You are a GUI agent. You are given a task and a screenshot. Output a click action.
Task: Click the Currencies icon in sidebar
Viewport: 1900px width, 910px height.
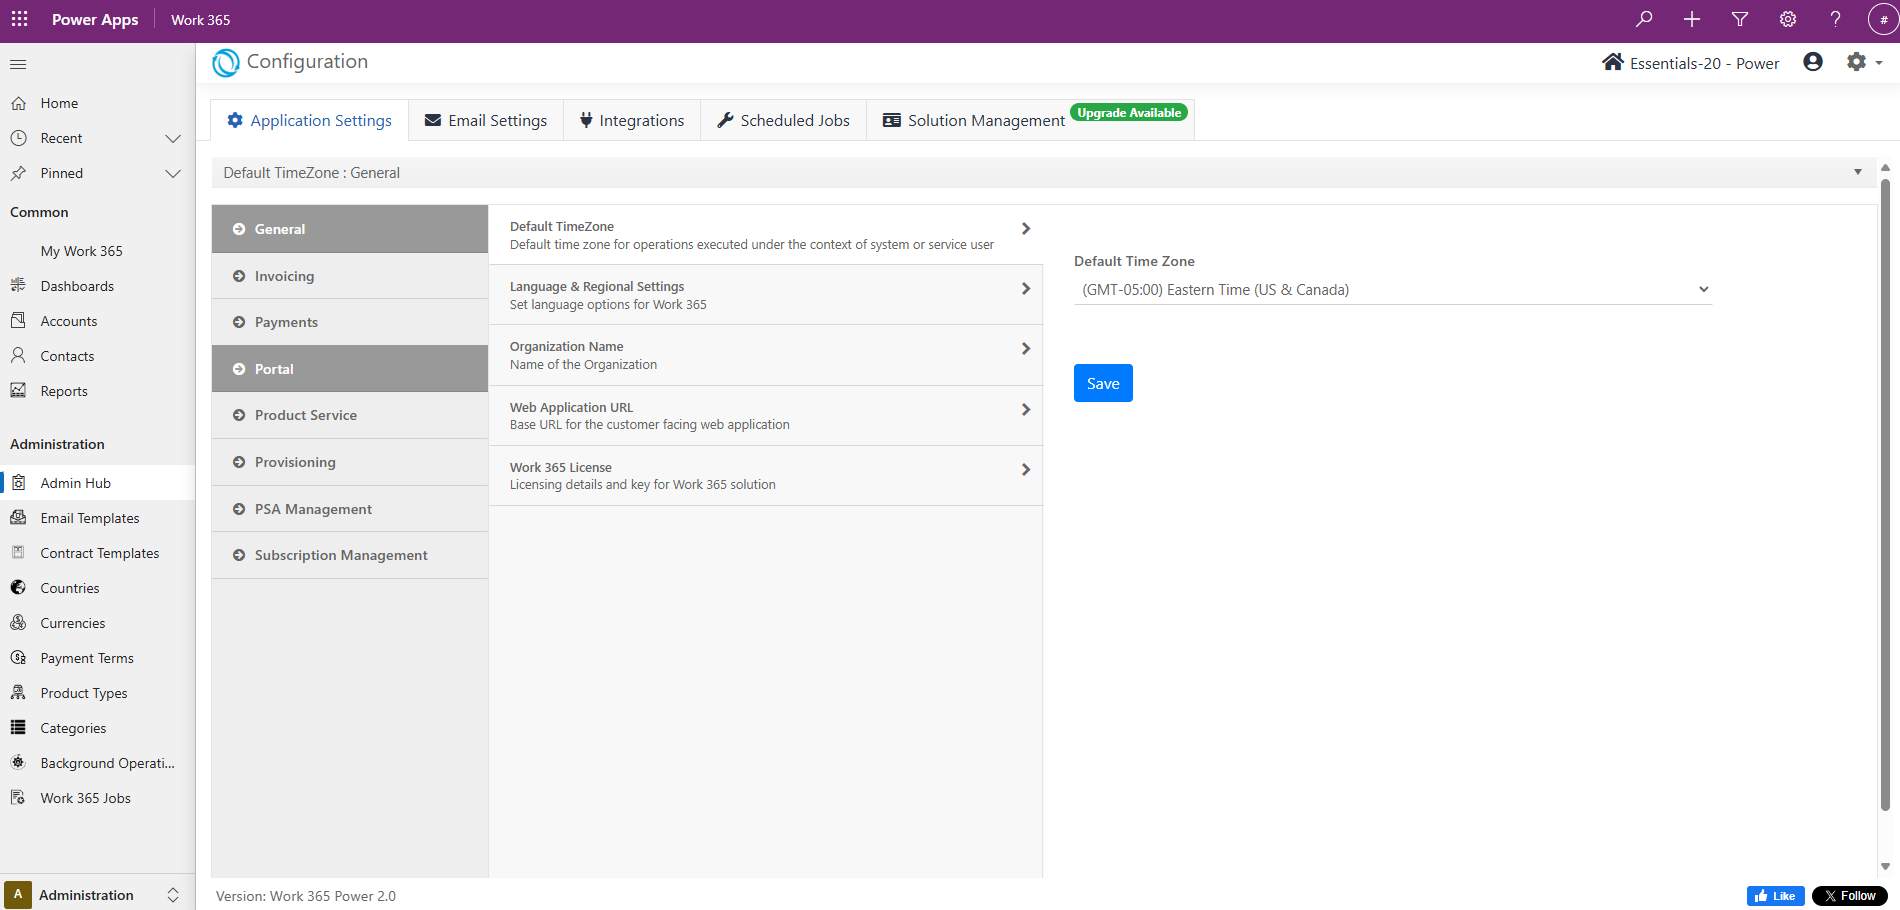click(18, 622)
